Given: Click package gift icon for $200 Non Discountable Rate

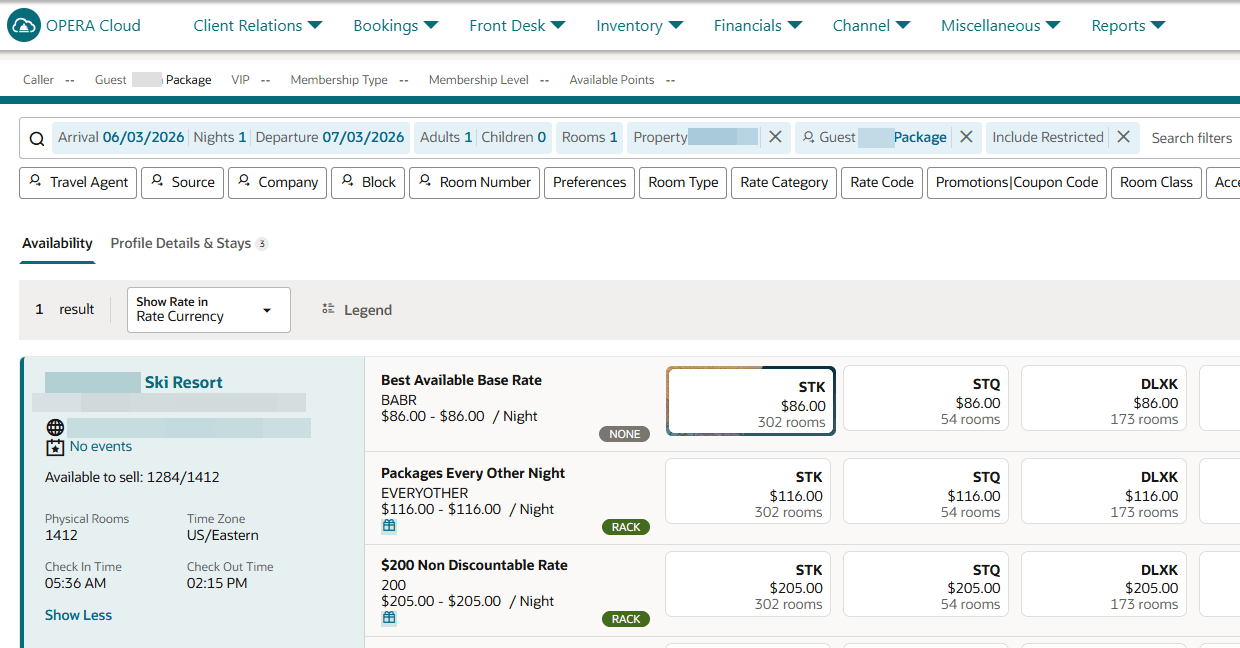Looking at the screenshot, I should coord(389,618).
